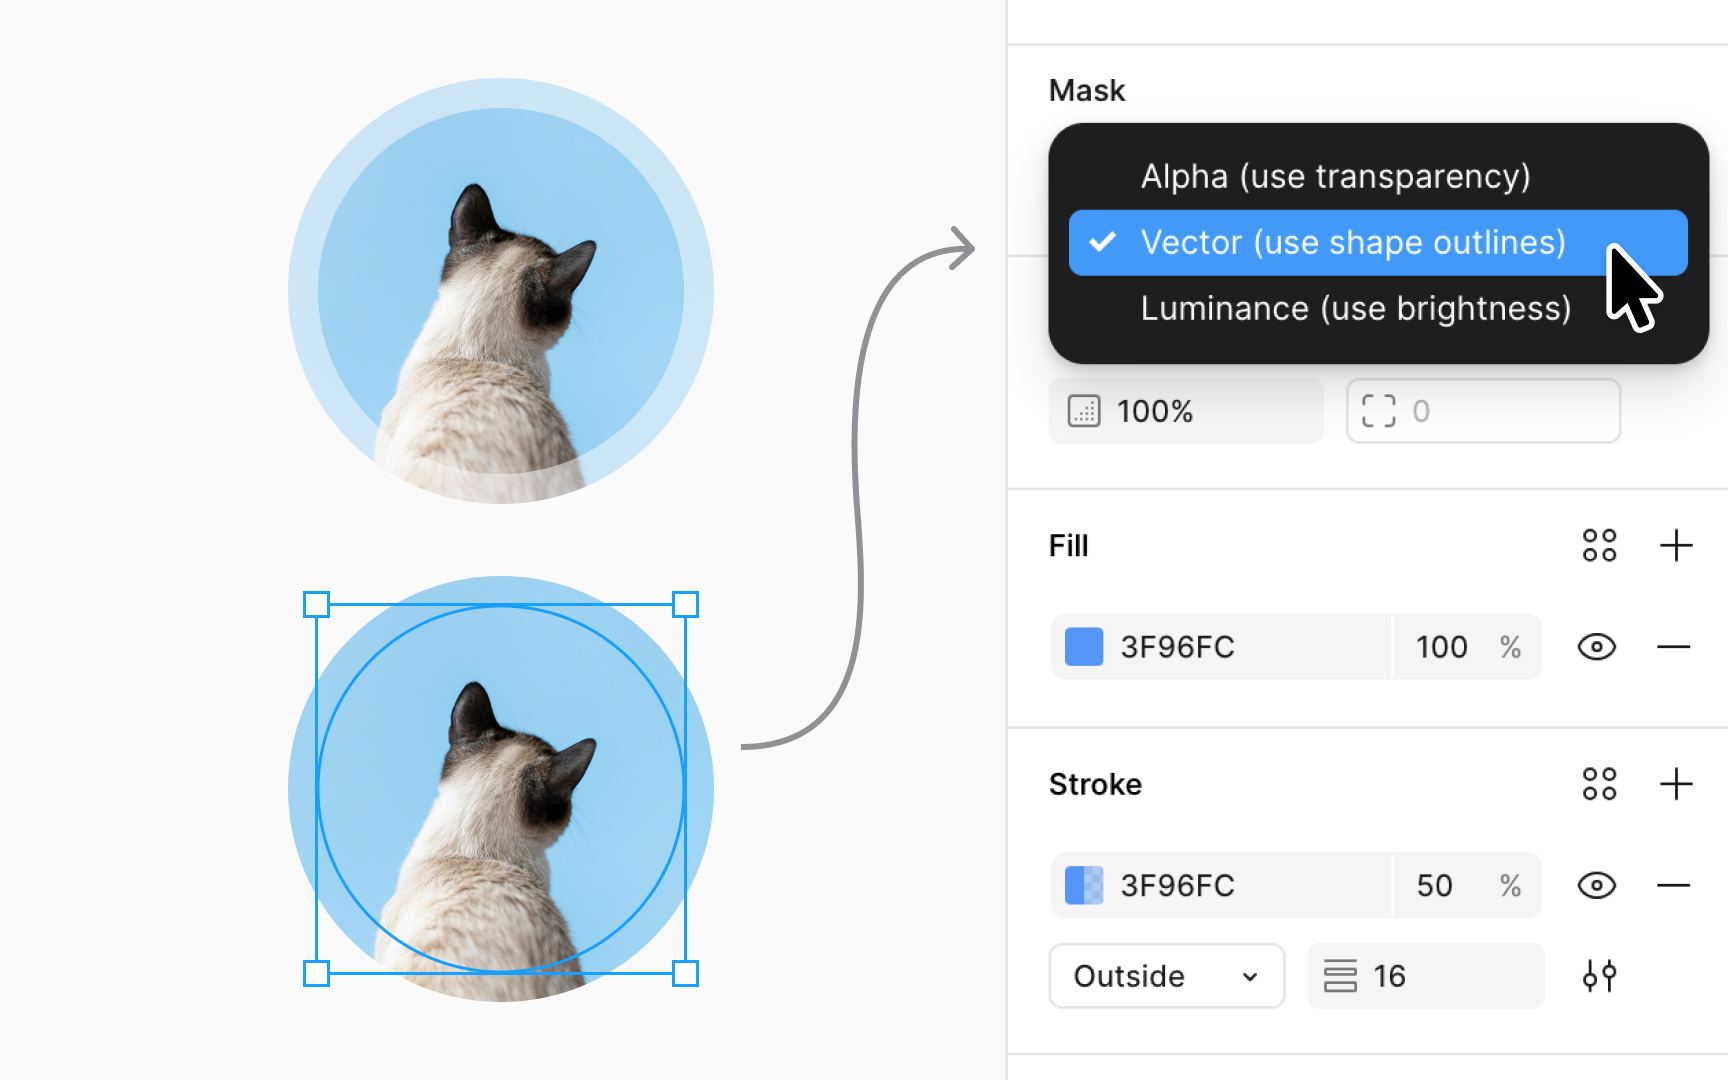This screenshot has height=1080, width=1728.
Task: Click the corner radius icon
Action: coord(1379,411)
